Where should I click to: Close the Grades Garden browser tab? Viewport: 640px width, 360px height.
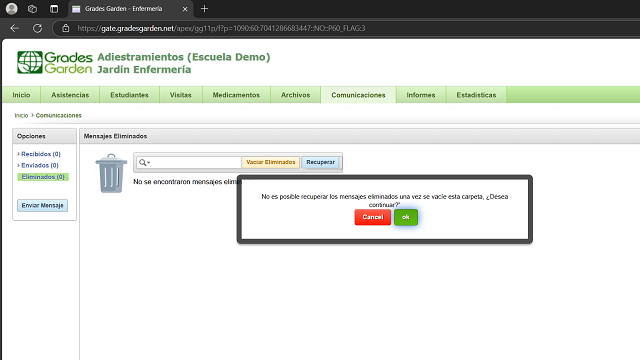(x=185, y=9)
